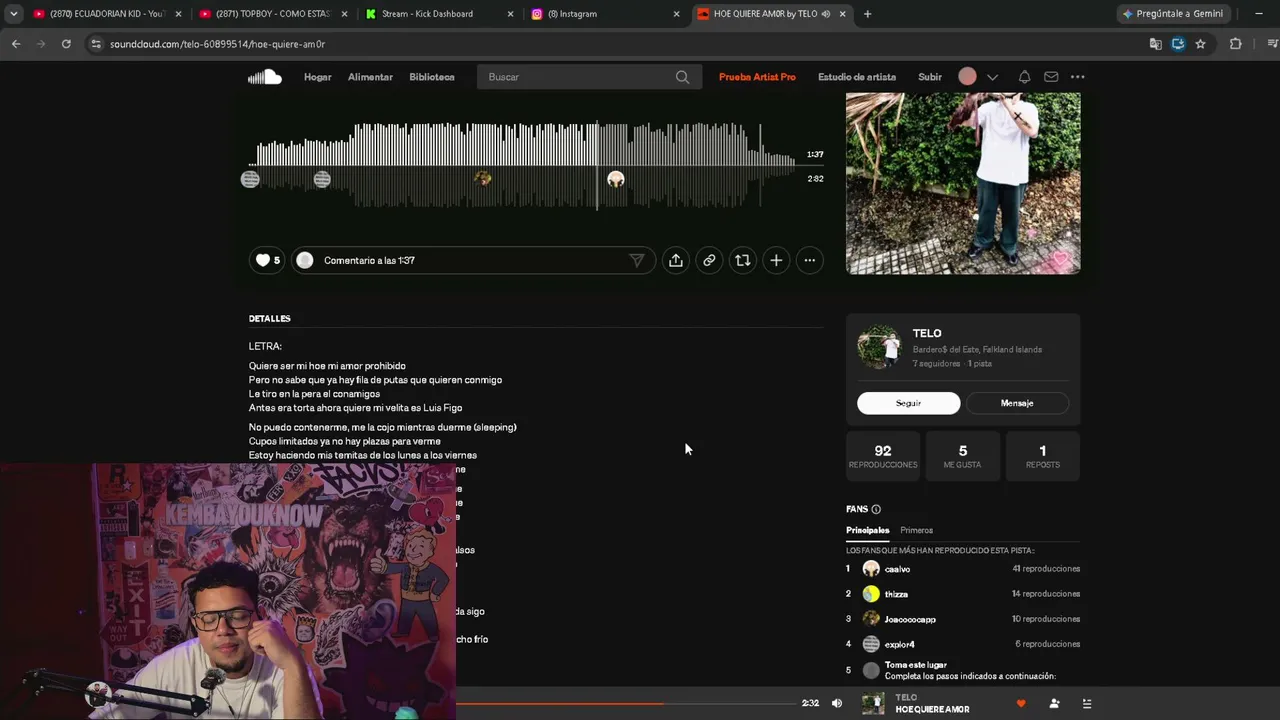1280x720 pixels.
Task: Open Biblioteca in navigation
Action: (432, 77)
